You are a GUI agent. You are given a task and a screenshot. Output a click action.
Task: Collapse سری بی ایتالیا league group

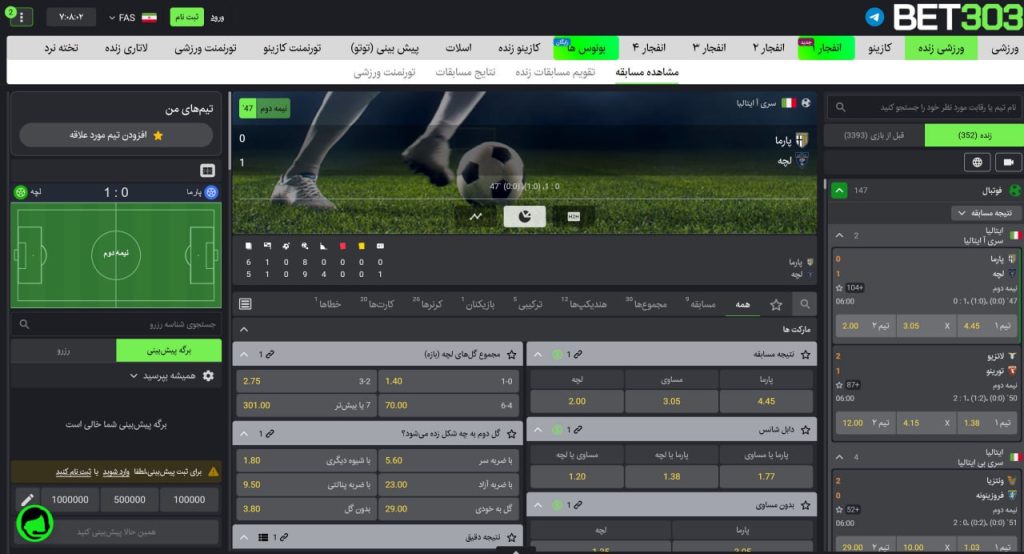tap(839, 457)
